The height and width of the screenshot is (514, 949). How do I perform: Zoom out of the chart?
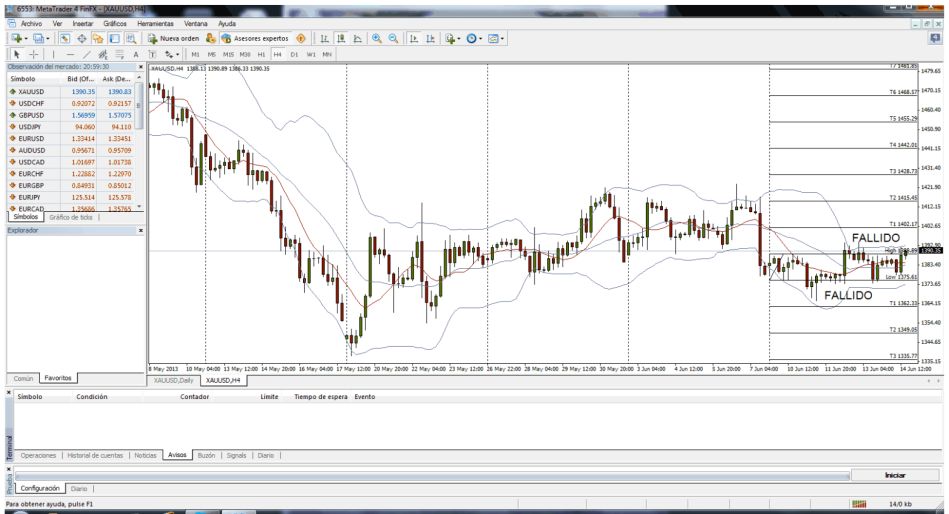click(x=391, y=38)
